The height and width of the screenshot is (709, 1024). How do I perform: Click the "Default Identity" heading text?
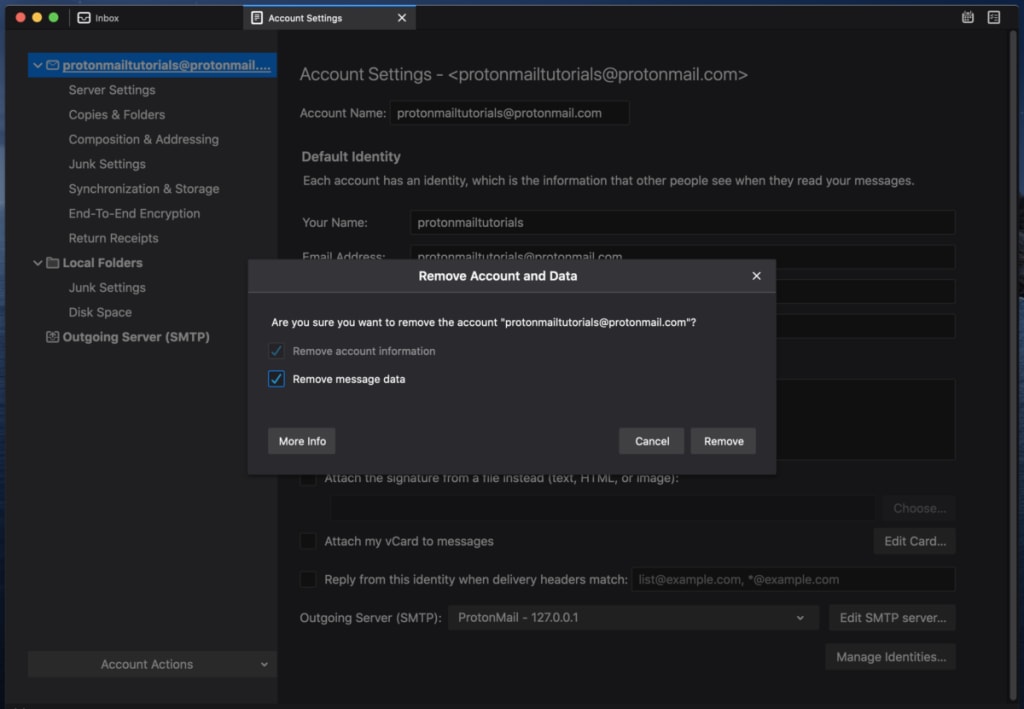click(x=351, y=157)
